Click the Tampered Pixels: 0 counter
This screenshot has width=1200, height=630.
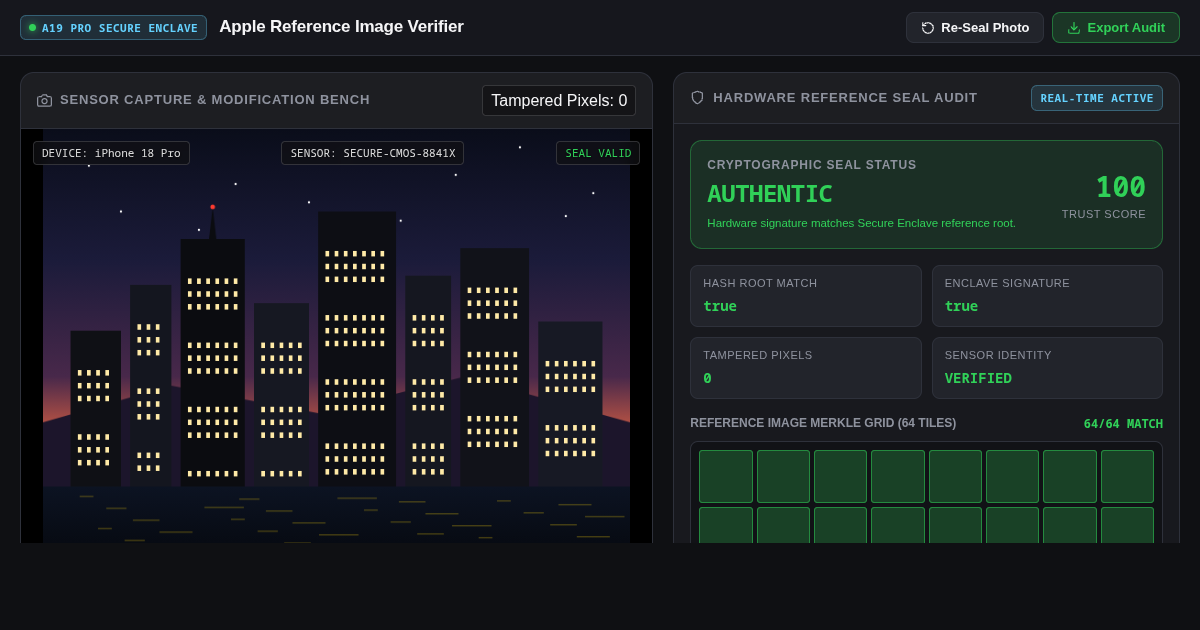click(x=559, y=101)
